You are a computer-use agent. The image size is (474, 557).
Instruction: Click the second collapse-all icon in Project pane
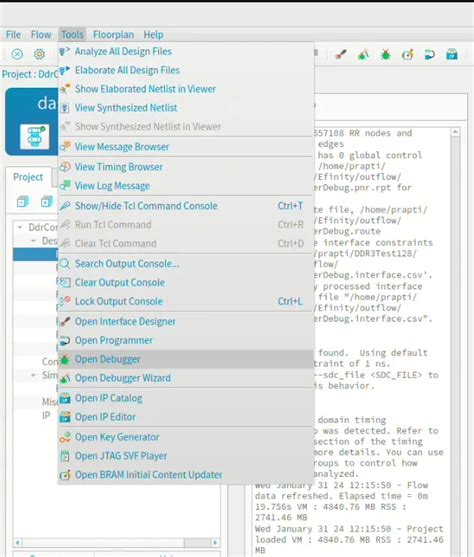coord(47,202)
